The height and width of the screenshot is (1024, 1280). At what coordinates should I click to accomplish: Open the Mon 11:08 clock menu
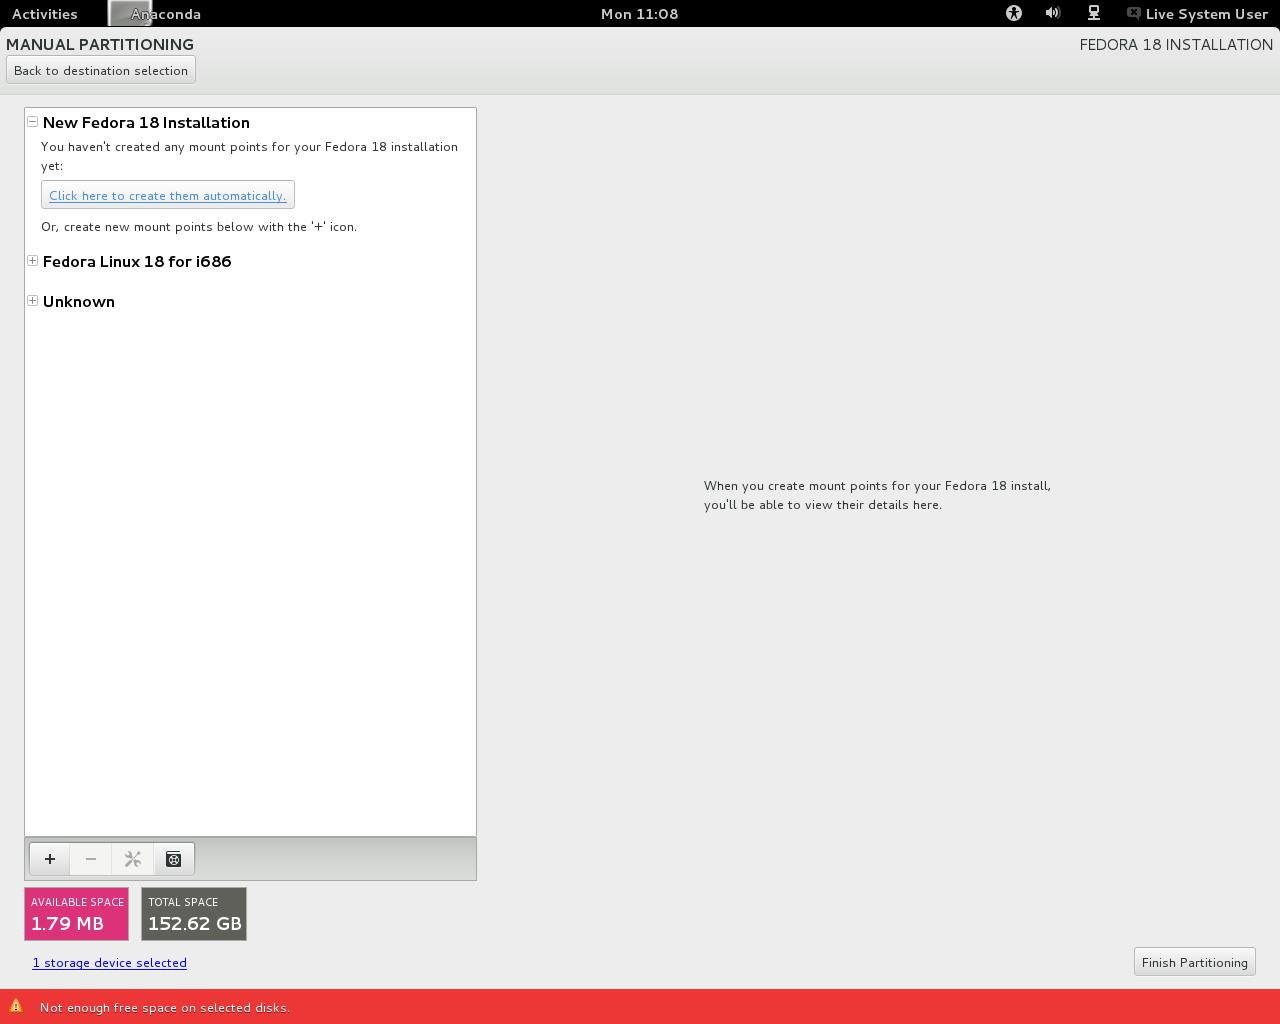(639, 14)
